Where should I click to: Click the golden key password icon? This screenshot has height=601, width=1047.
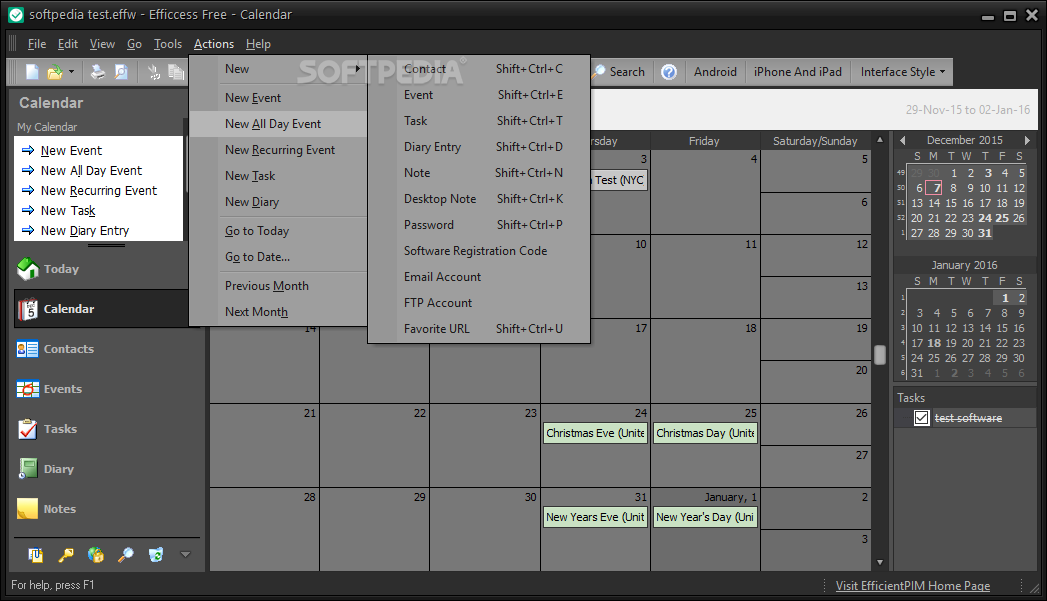(x=65, y=555)
